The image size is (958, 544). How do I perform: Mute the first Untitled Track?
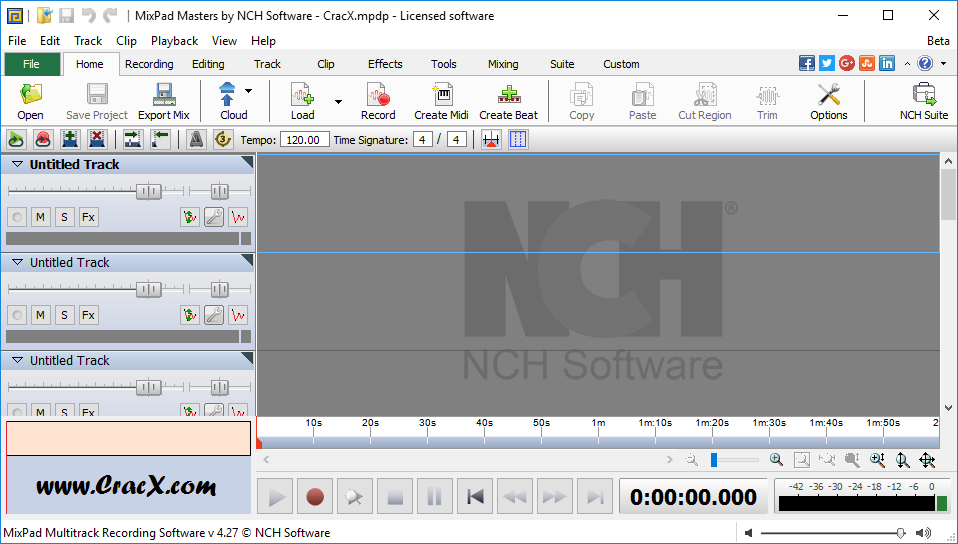[40, 217]
